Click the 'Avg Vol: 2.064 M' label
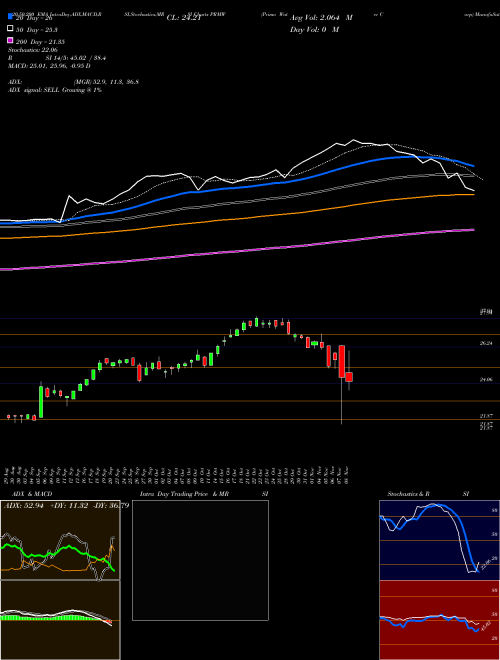The image size is (500, 660). [x=321, y=18]
